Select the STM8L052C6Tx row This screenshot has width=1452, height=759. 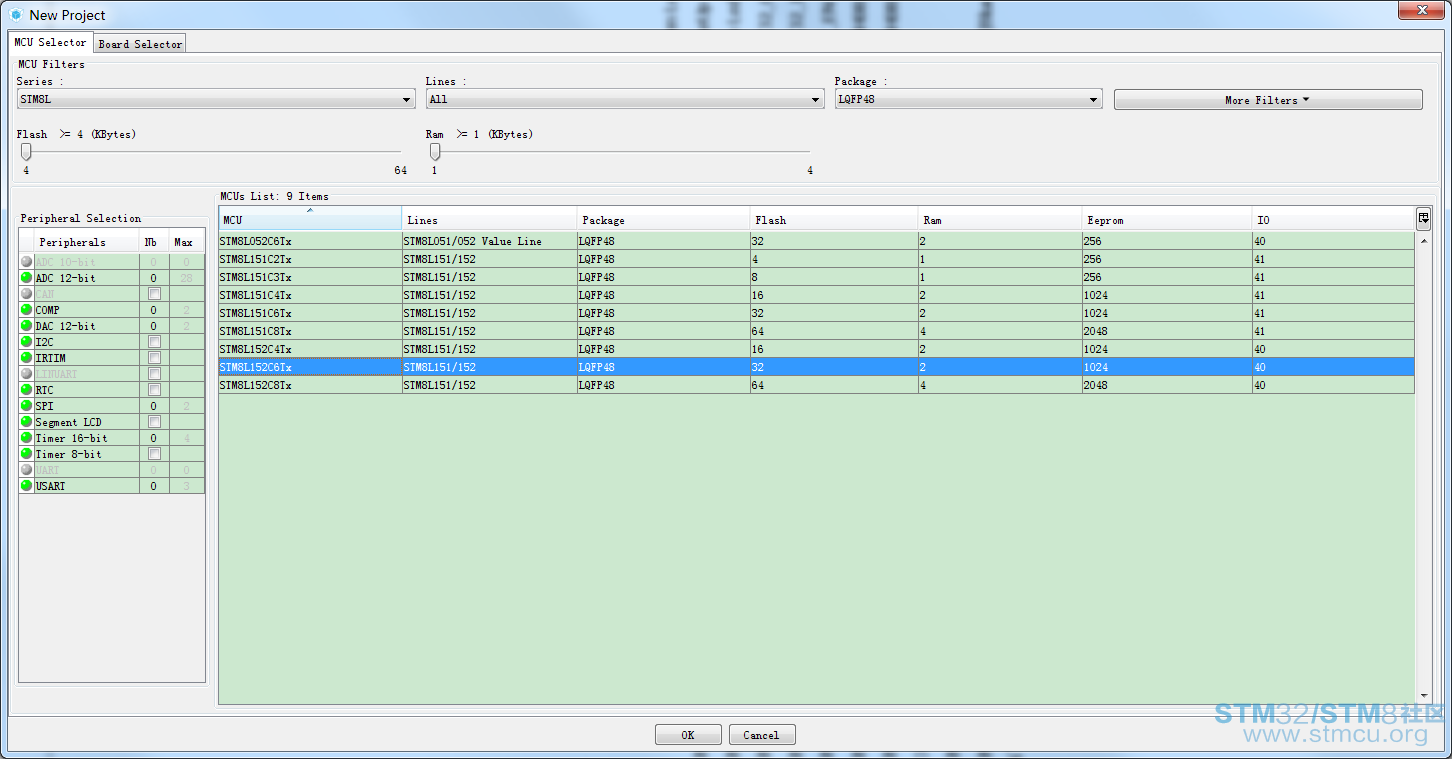pos(816,241)
